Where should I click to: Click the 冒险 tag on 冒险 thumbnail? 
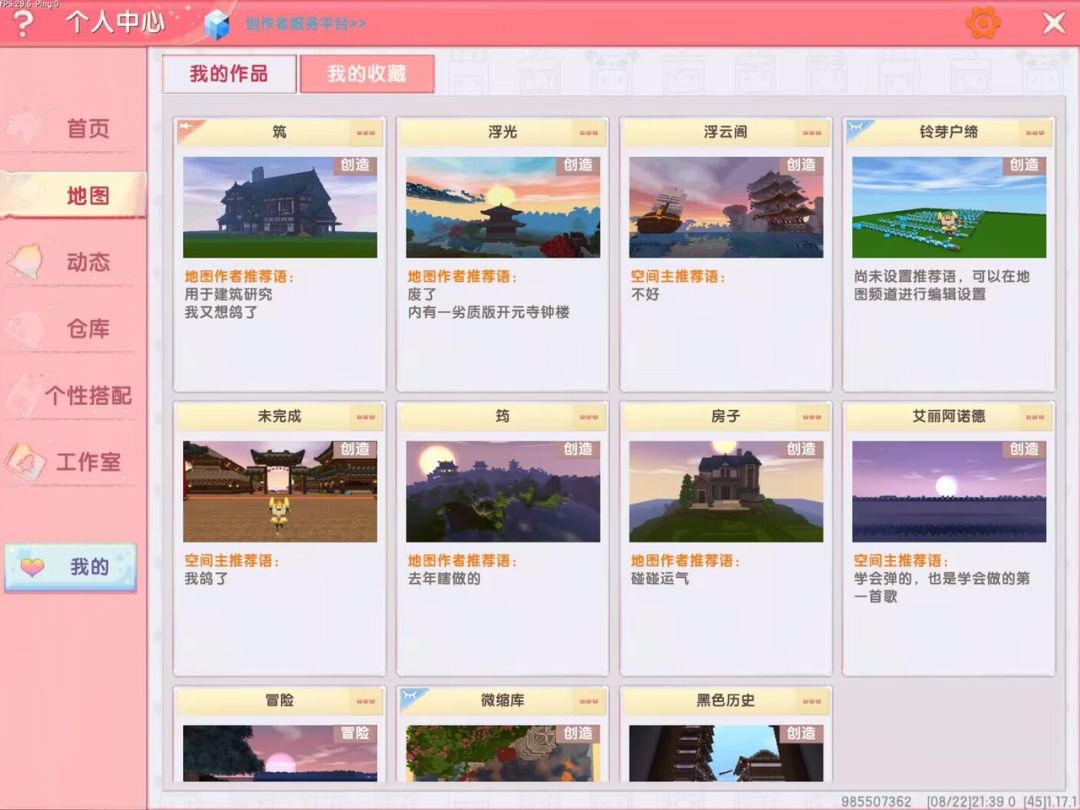(x=355, y=733)
